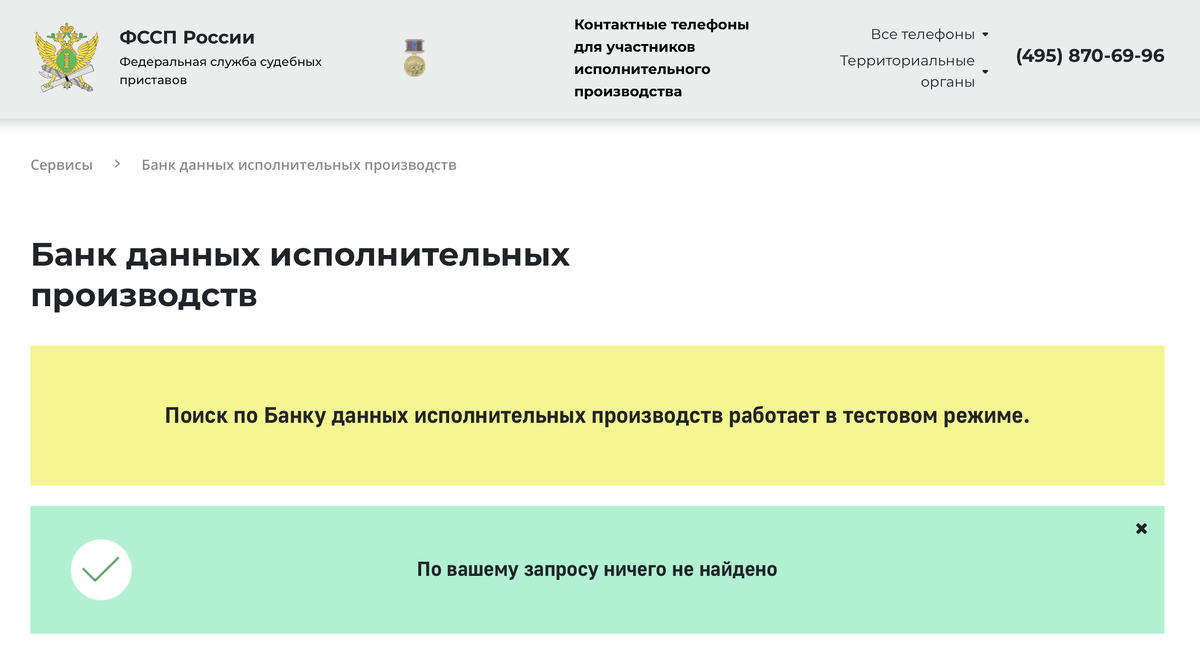Open the Сервисы breadcrumb menu item
This screenshot has width=1200, height=658.
(x=63, y=164)
